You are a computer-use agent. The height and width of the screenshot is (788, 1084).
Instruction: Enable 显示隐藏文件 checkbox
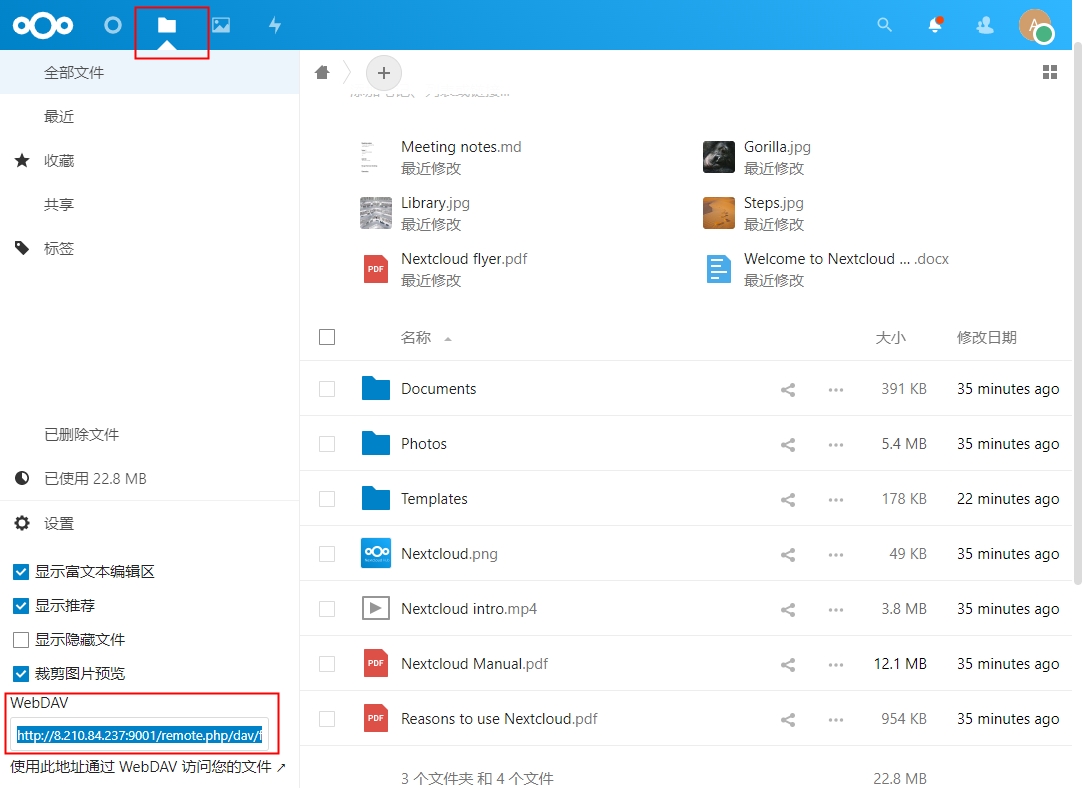[21, 640]
